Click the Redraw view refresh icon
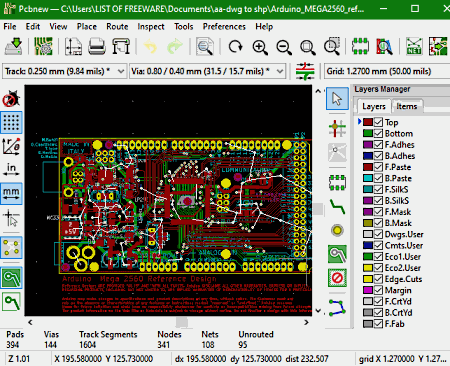Viewport: 450px width, 366px height. click(236, 46)
